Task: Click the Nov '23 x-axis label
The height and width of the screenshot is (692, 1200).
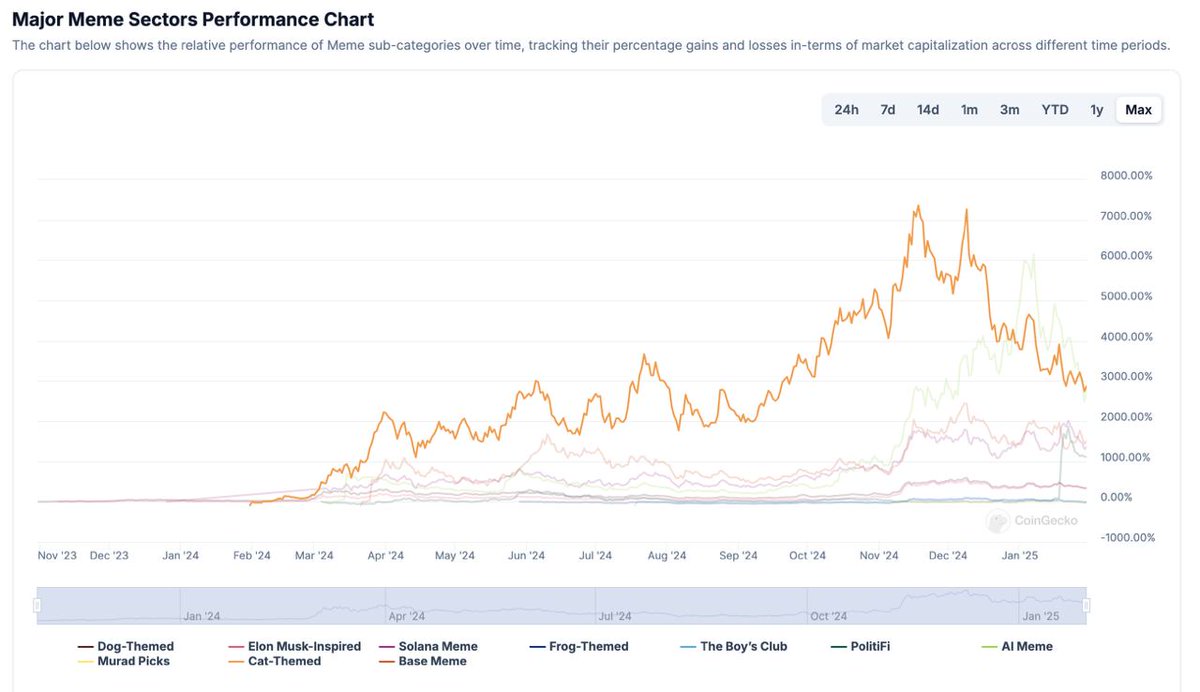Action: 57,555
